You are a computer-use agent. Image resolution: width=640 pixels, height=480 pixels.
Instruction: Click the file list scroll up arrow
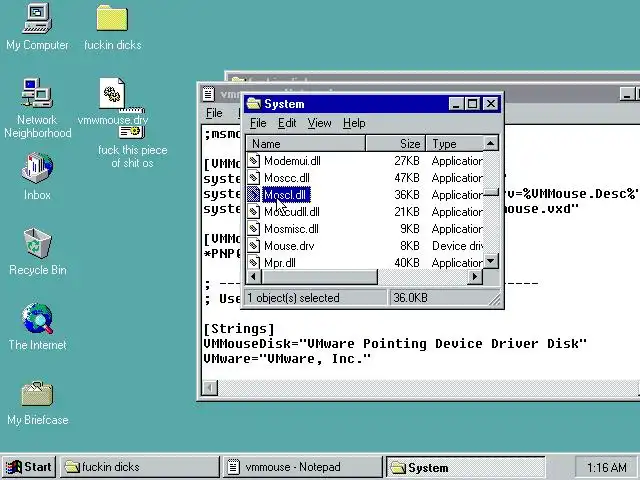(x=491, y=143)
